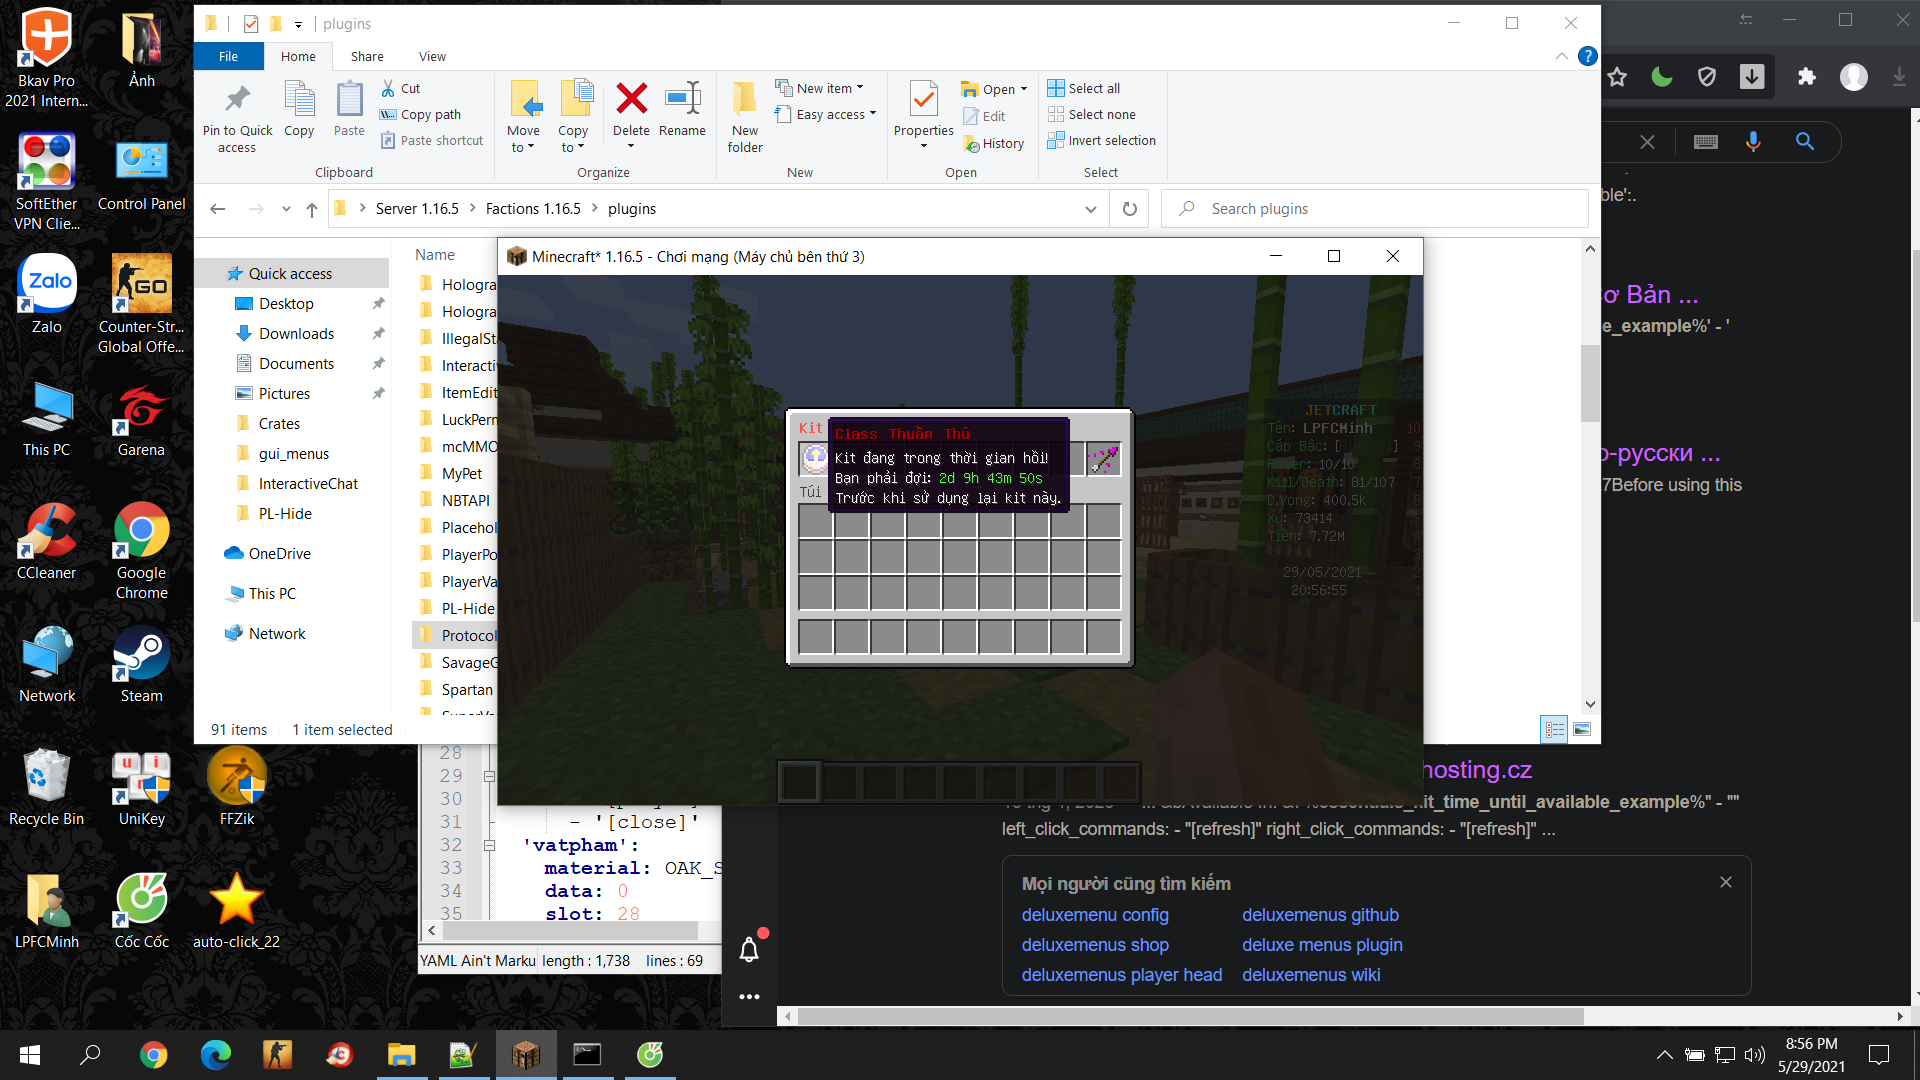Click the 'deluxemenus wiki' suggestion link
The height and width of the screenshot is (1080, 1920).
point(1310,975)
